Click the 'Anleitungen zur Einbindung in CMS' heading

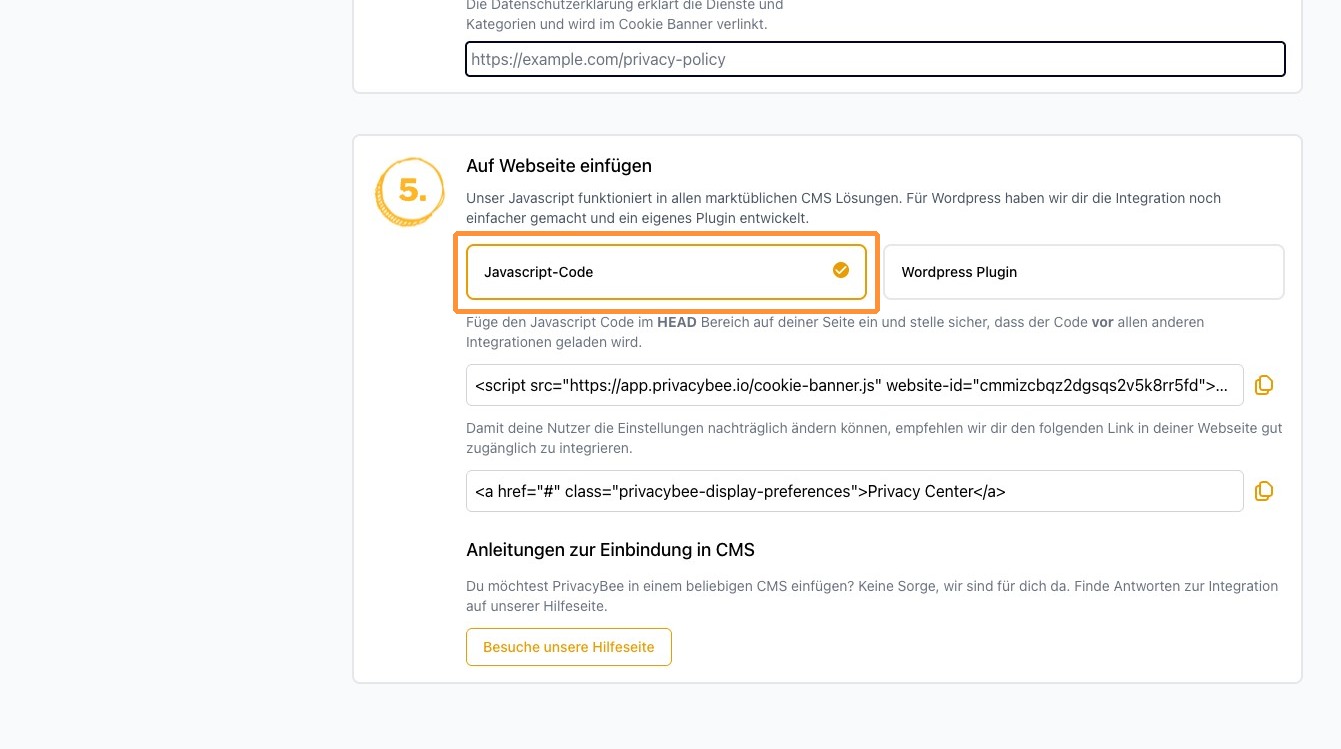point(610,550)
